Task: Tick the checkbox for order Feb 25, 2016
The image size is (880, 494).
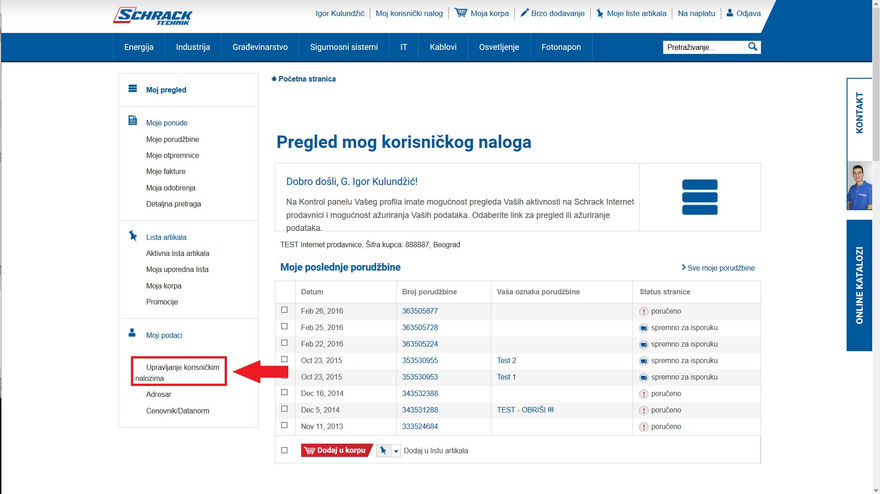Action: (x=285, y=326)
